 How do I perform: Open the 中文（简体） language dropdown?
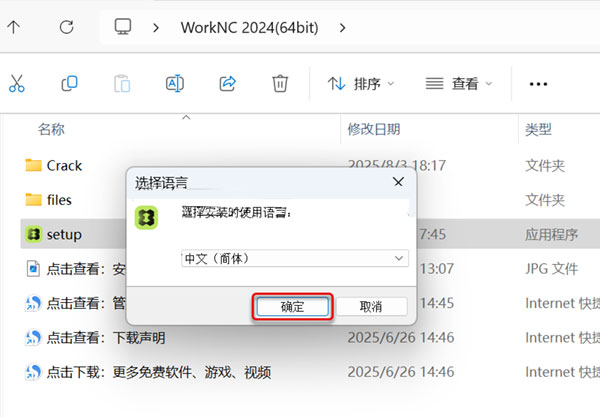coord(295,259)
